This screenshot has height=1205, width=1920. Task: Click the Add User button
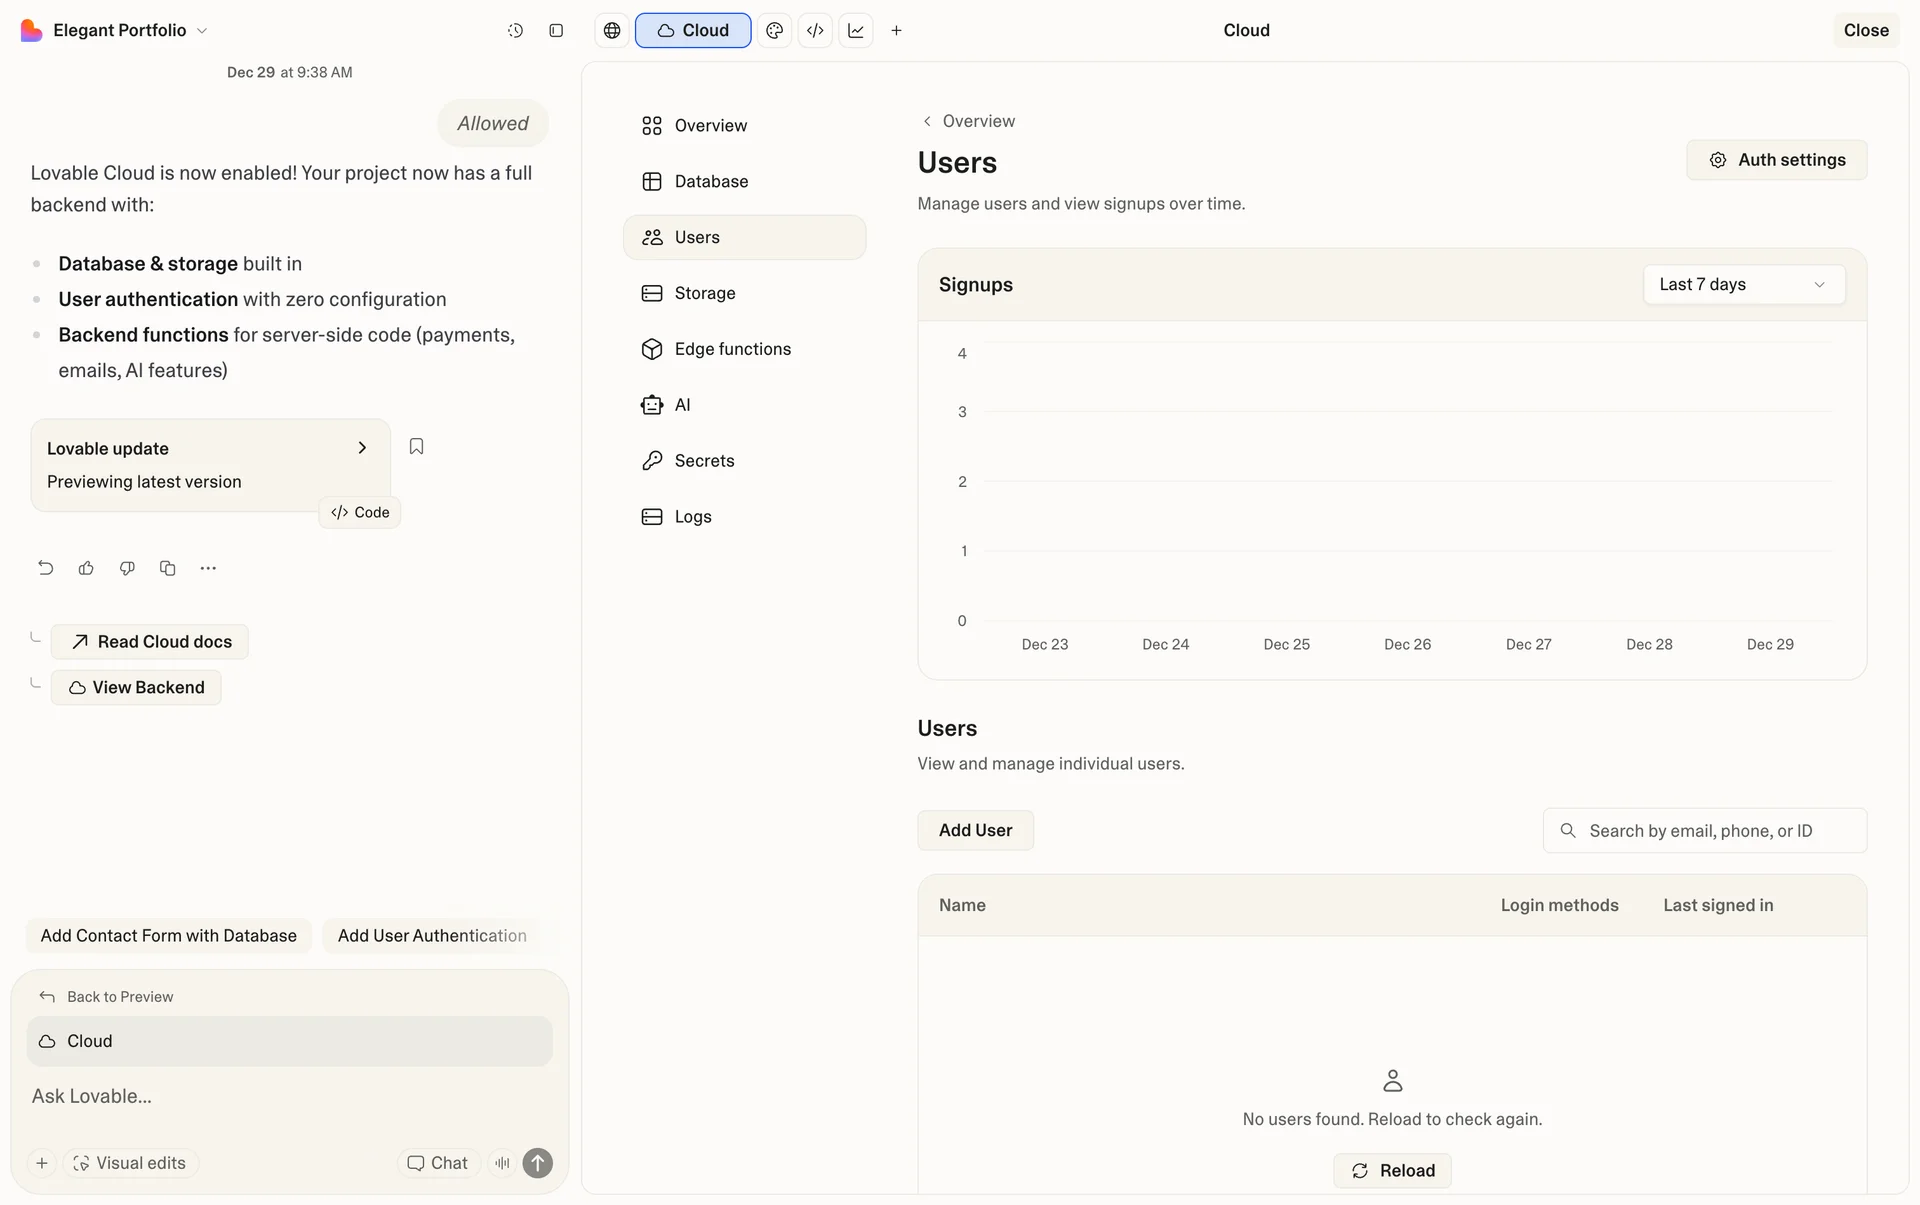point(975,830)
